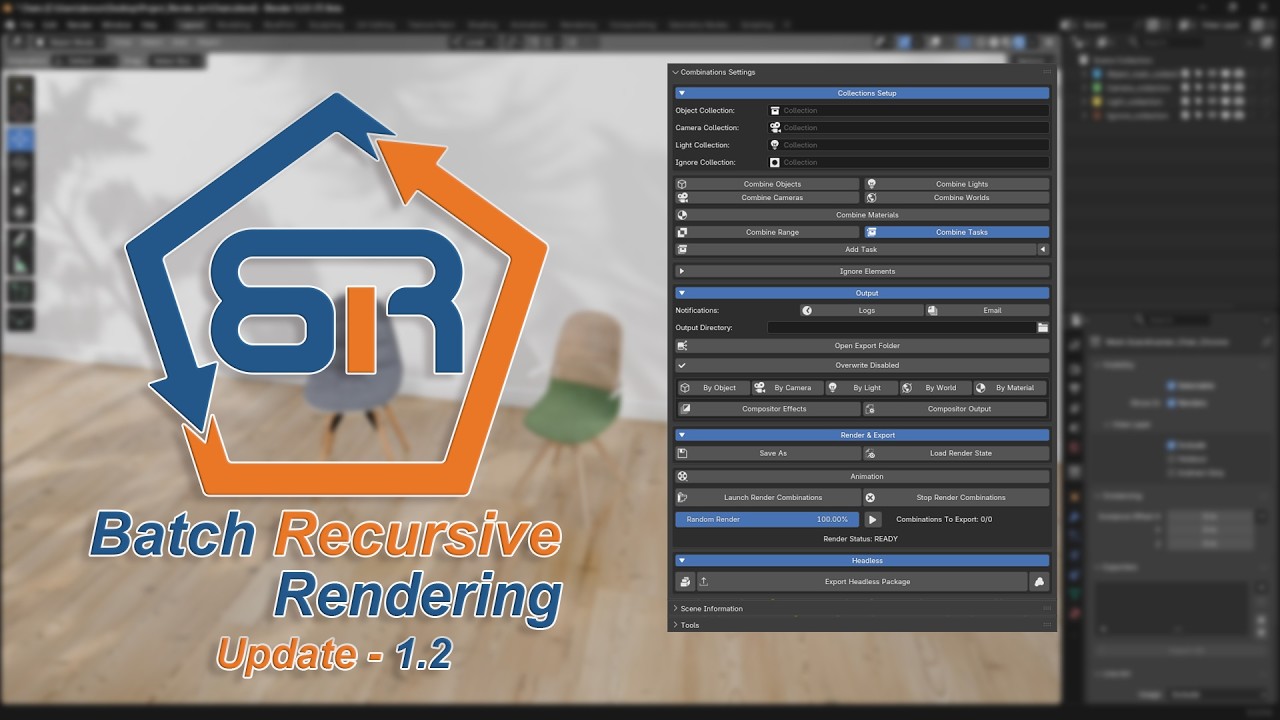Click the Camera Collection field
1280x720 pixels.
coord(908,128)
